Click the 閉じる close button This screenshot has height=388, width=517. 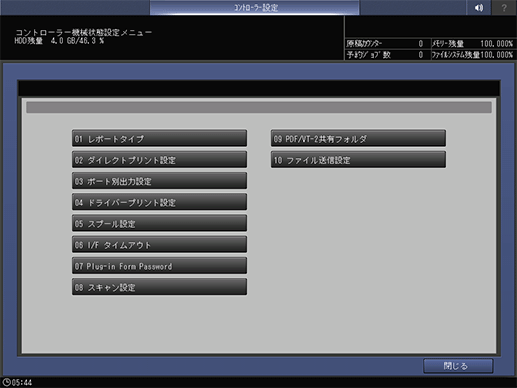(458, 366)
